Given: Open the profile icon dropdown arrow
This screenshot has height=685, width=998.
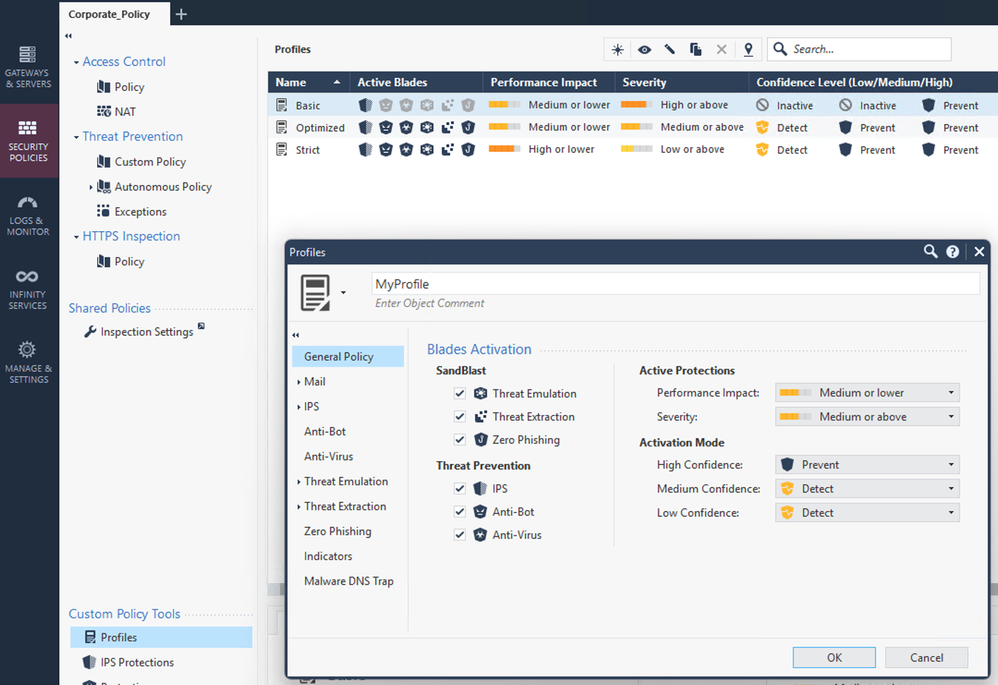Looking at the screenshot, I should [343, 293].
